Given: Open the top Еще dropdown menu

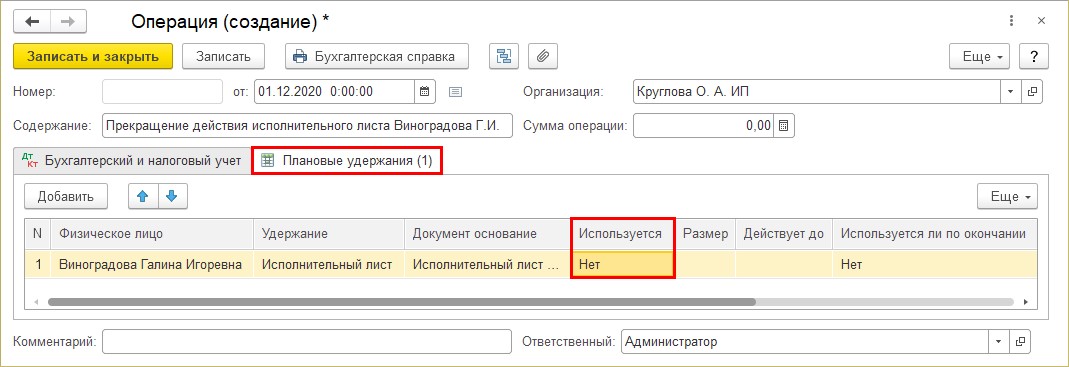Looking at the screenshot, I should 980,57.
